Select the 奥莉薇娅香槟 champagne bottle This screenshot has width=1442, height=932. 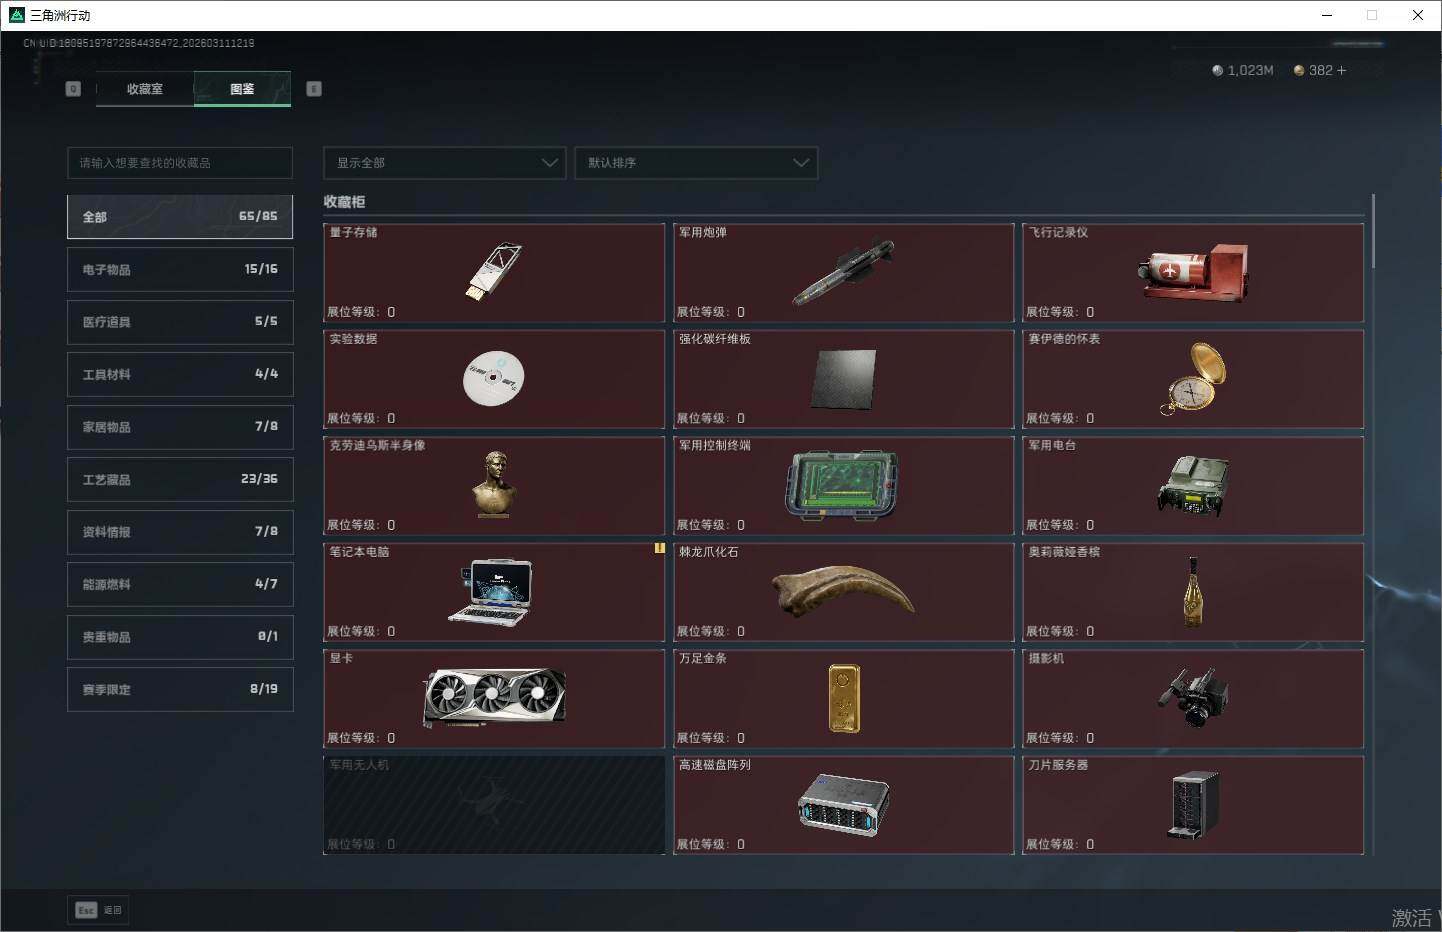click(1193, 592)
